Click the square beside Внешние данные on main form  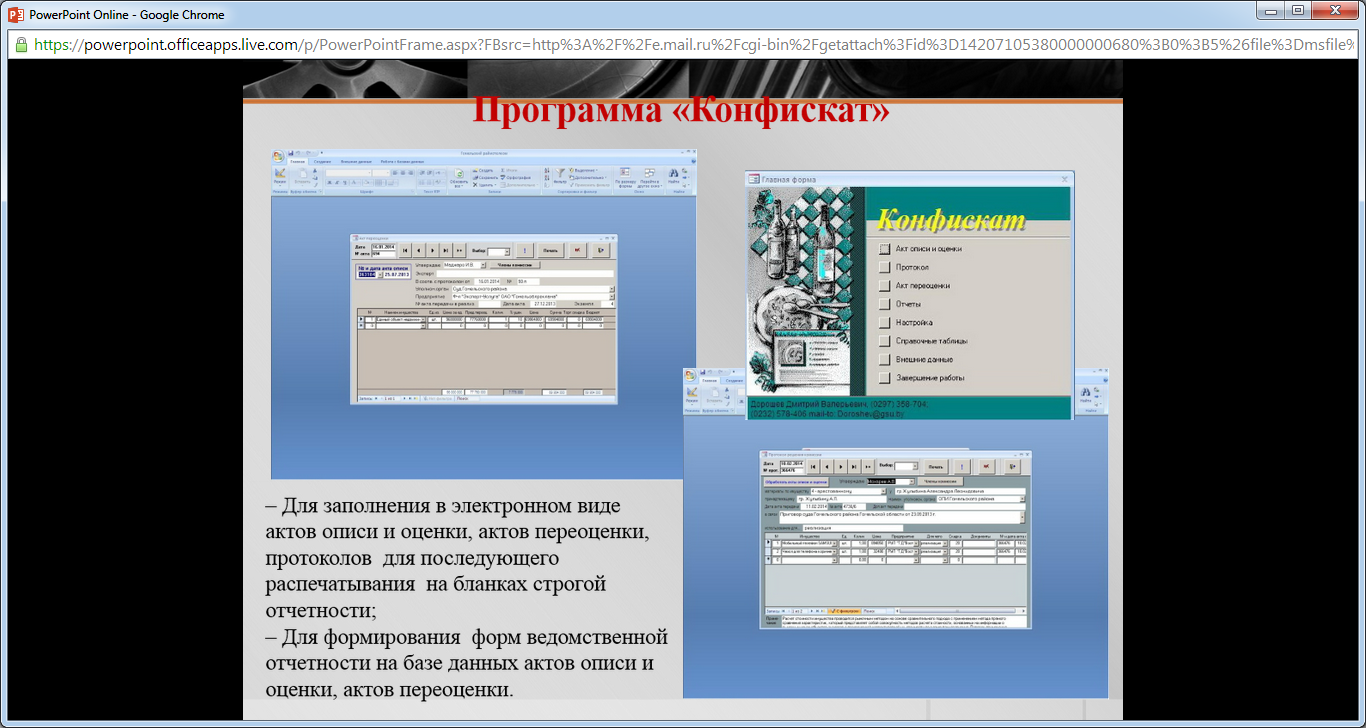[x=884, y=359]
